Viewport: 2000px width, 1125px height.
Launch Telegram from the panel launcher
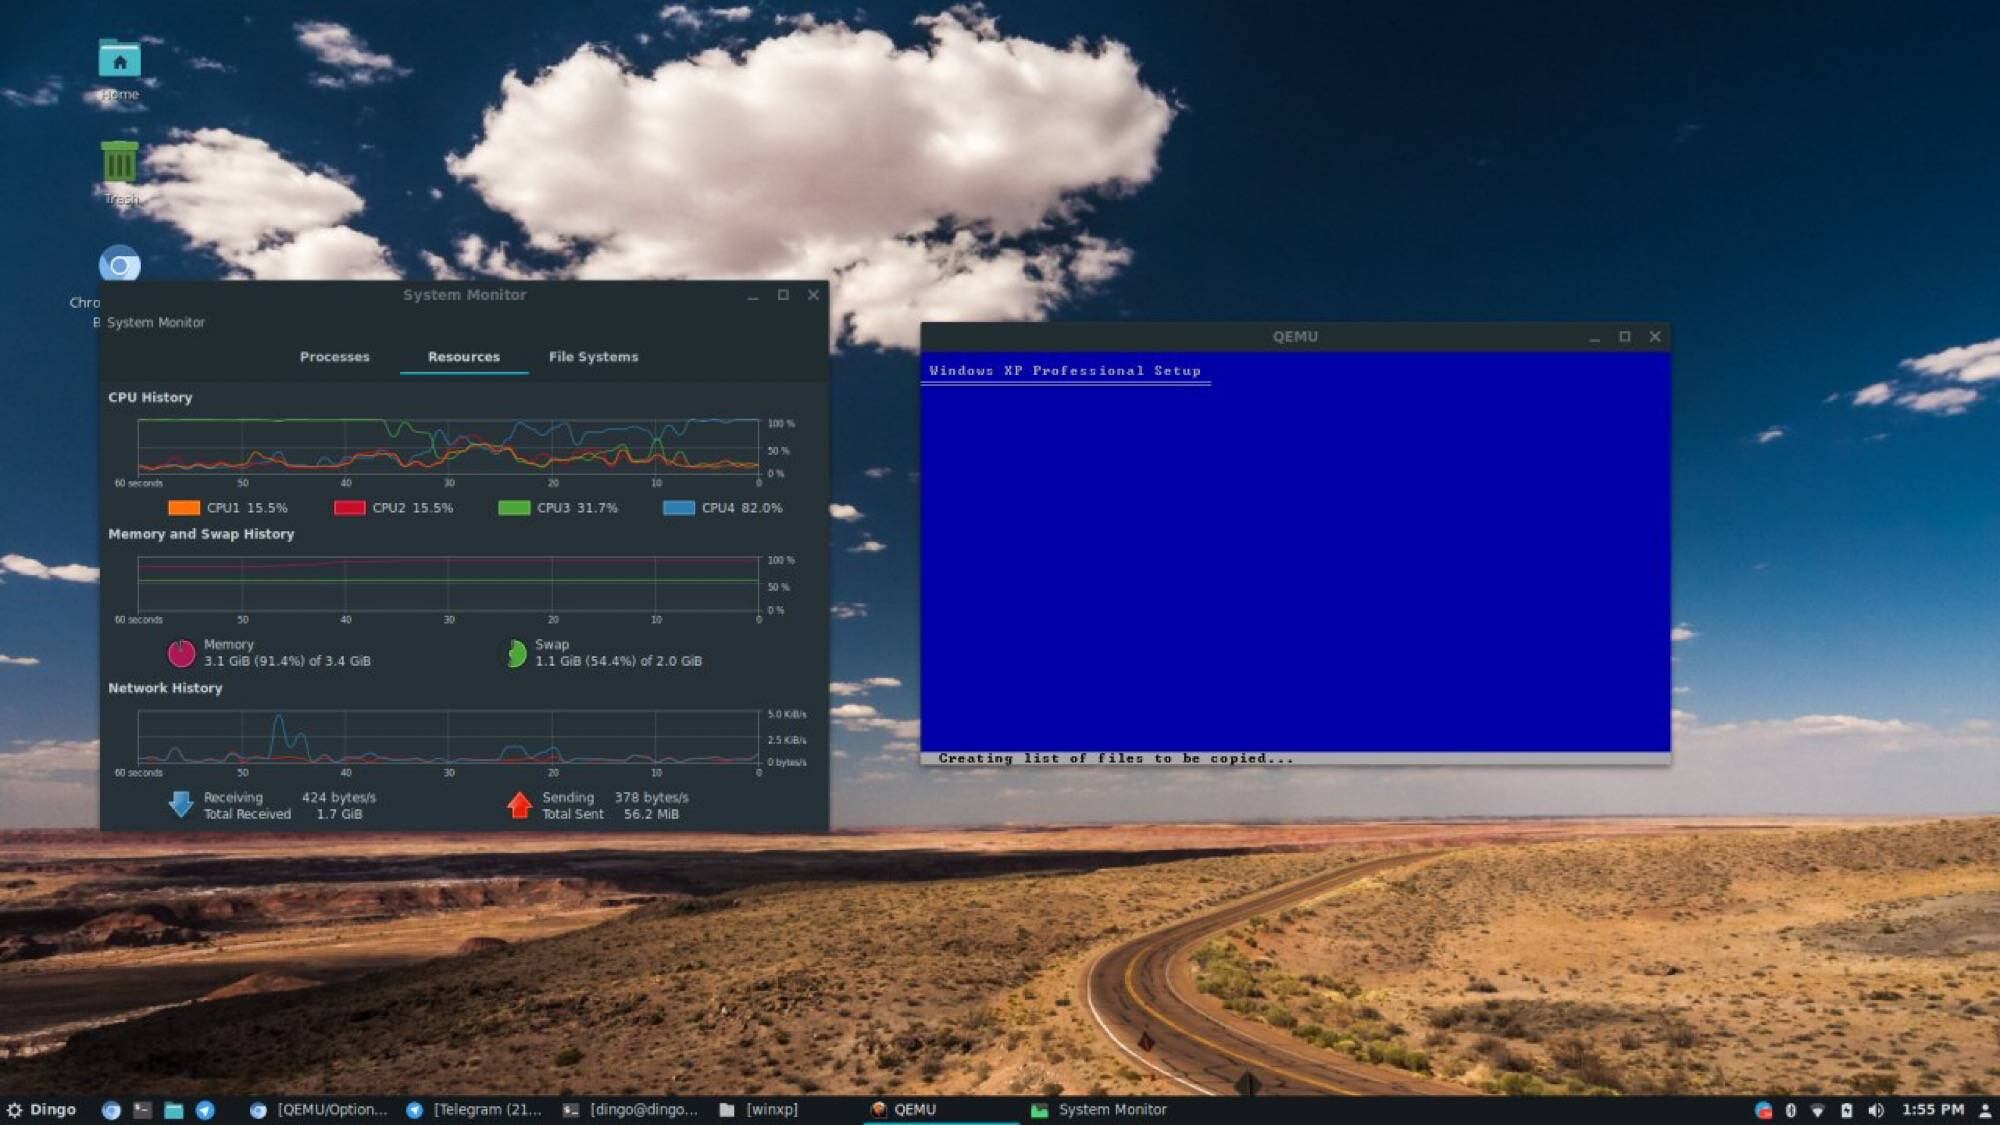click(205, 1110)
